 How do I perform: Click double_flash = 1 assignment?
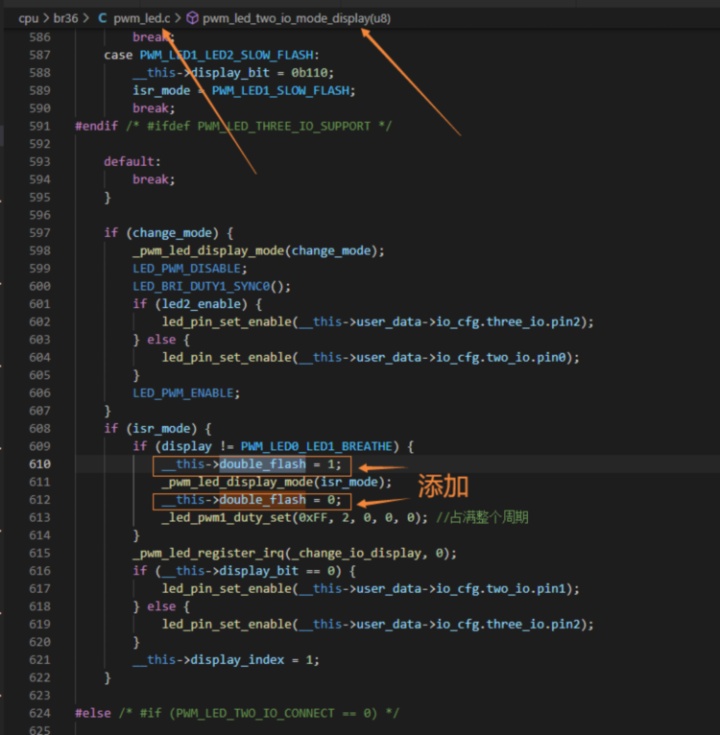[x=251, y=464]
